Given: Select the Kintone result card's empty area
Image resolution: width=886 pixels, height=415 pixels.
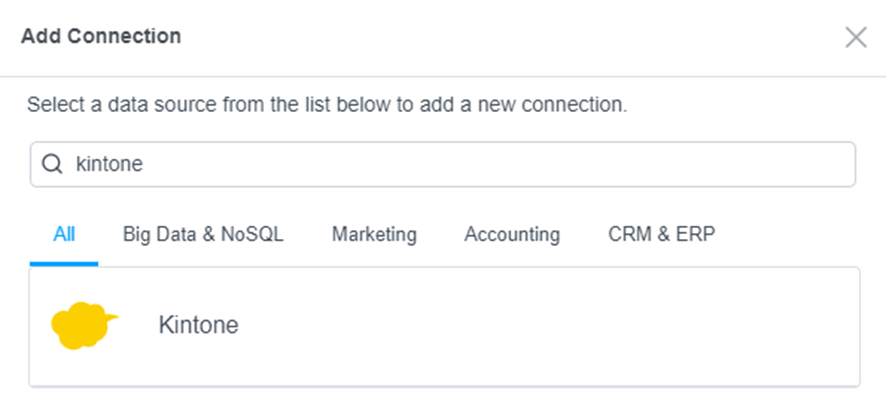Looking at the screenshot, I should (548, 327).
